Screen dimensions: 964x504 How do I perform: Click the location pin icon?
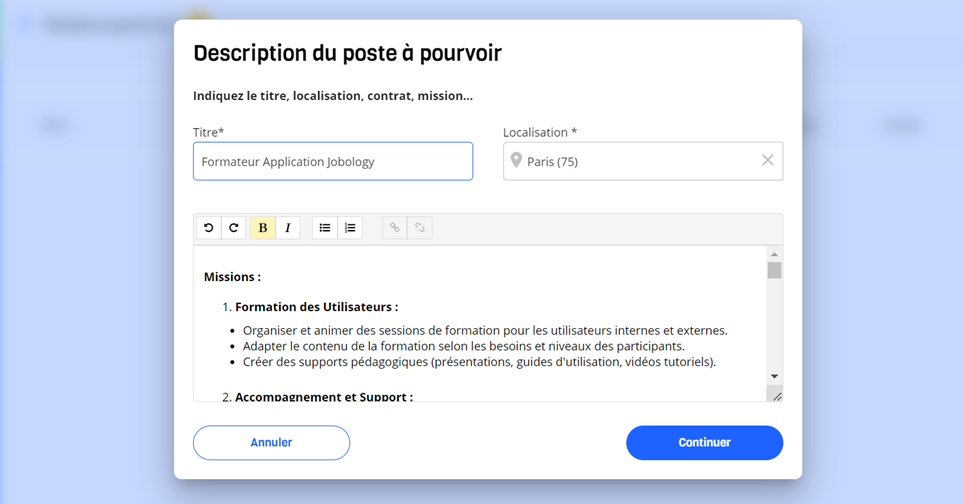click(x=516, y=160)
